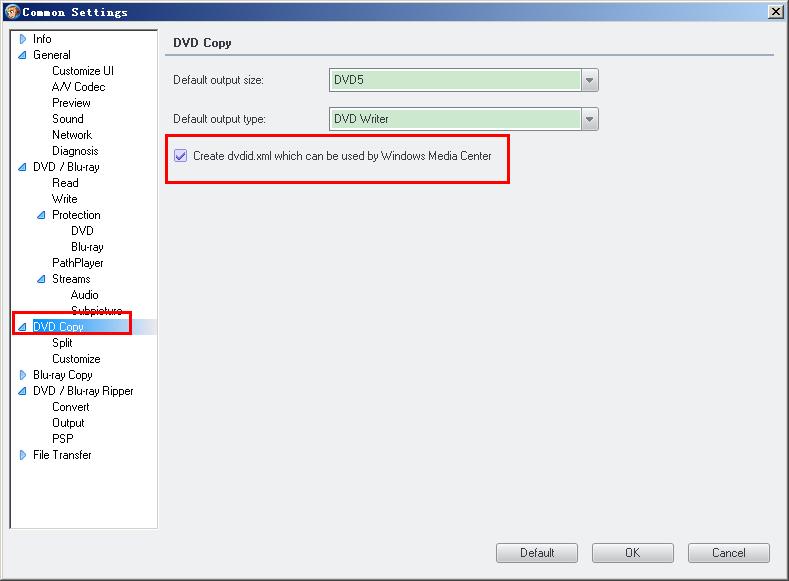
Task: Toggle the Create dvdid.xml checkbox
Action: pyautogui.click(x=181, y=156)
